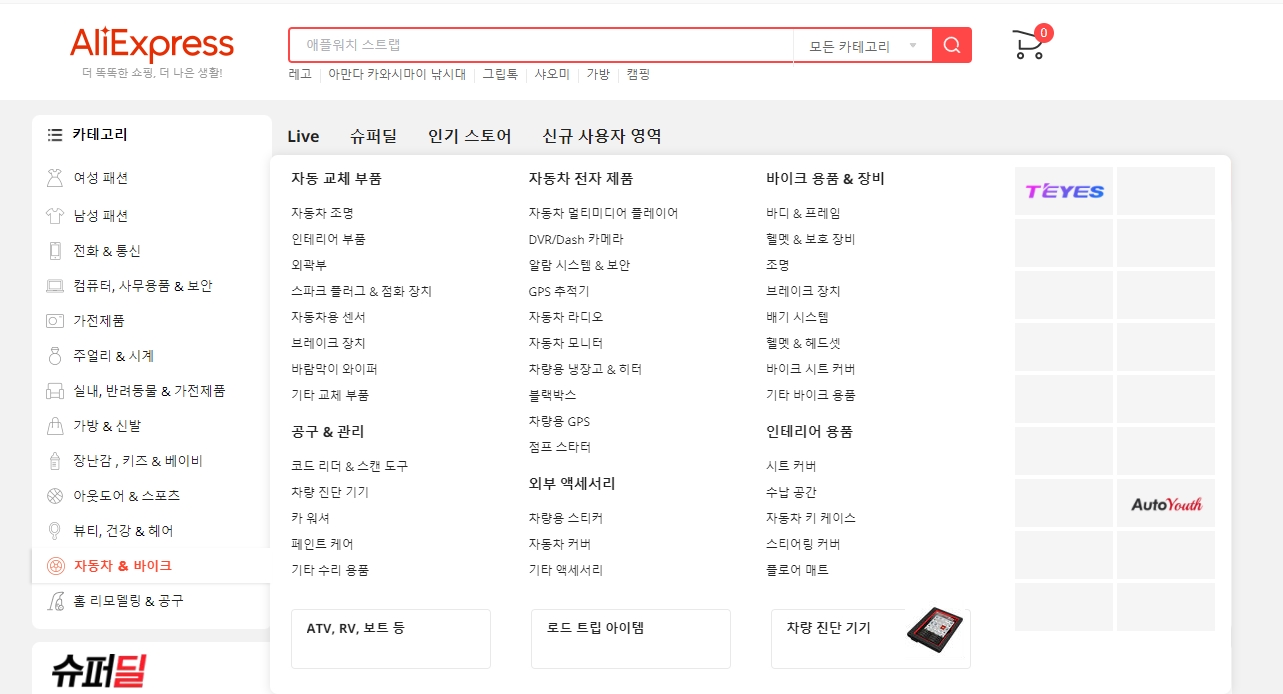Click the 아웃도어 & 스포츠 sidebar icon

(55, 495)
